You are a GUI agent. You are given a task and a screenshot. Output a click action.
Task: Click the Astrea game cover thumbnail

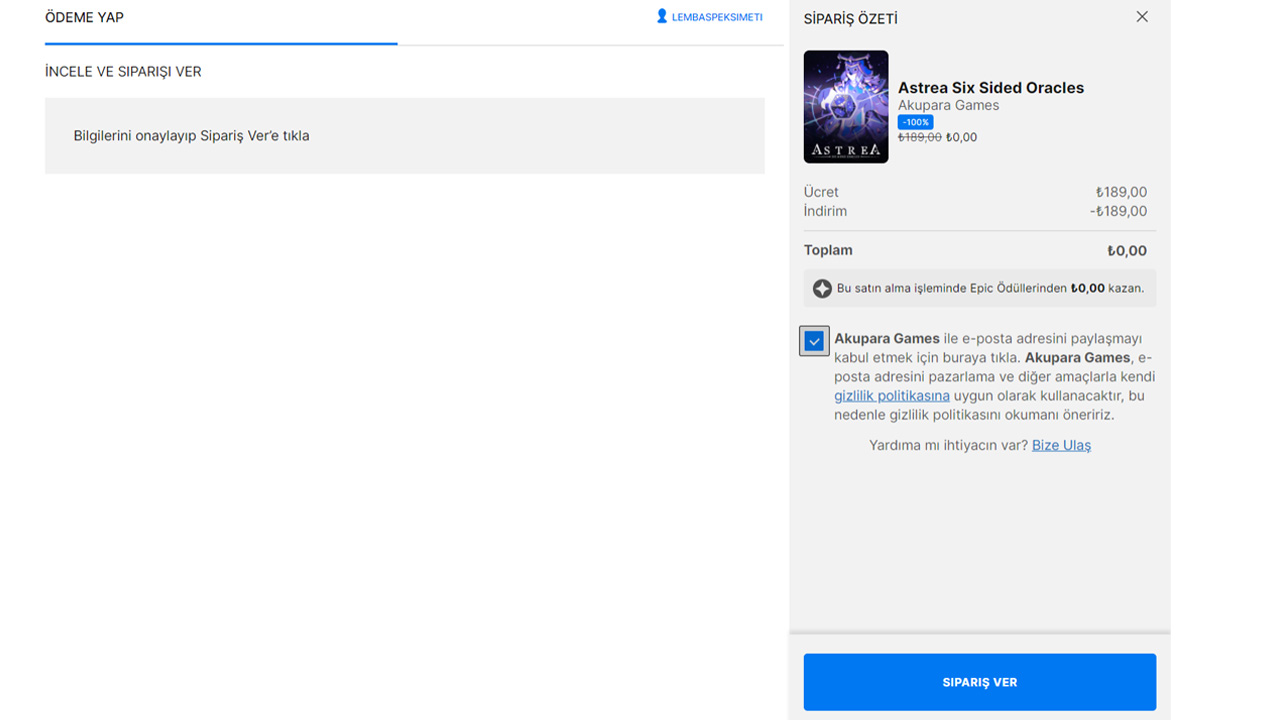846,107
